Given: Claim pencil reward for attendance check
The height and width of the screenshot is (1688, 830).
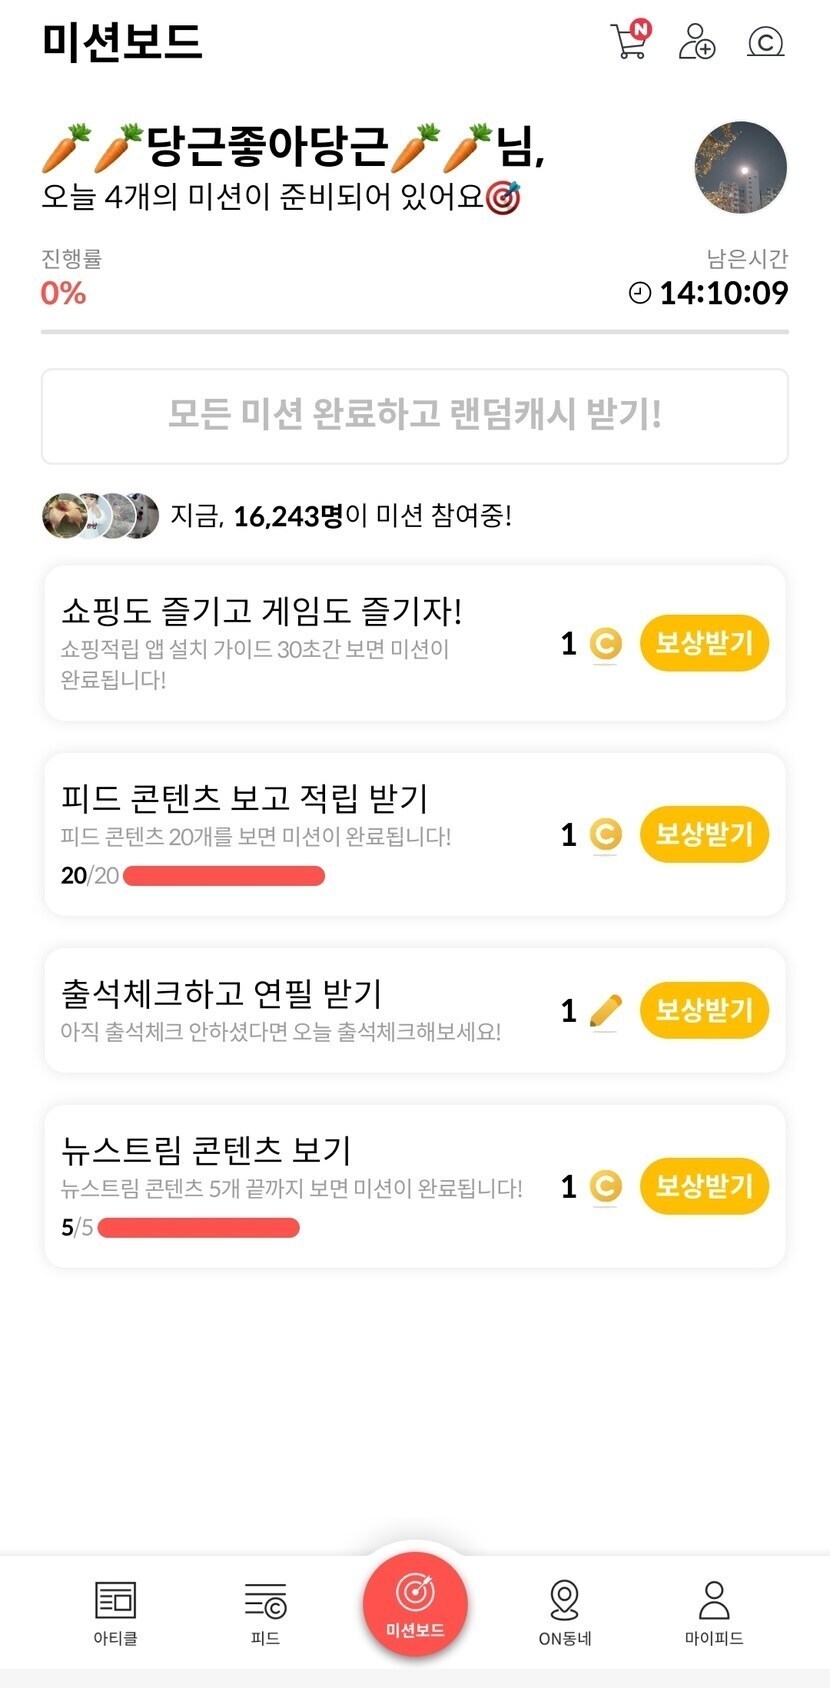Looking at the screenshot, I should (x=704, y=1010).
